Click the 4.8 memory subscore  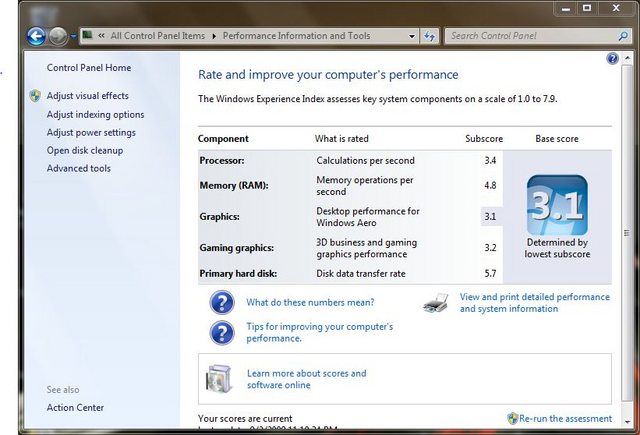[x=490, y=186]
